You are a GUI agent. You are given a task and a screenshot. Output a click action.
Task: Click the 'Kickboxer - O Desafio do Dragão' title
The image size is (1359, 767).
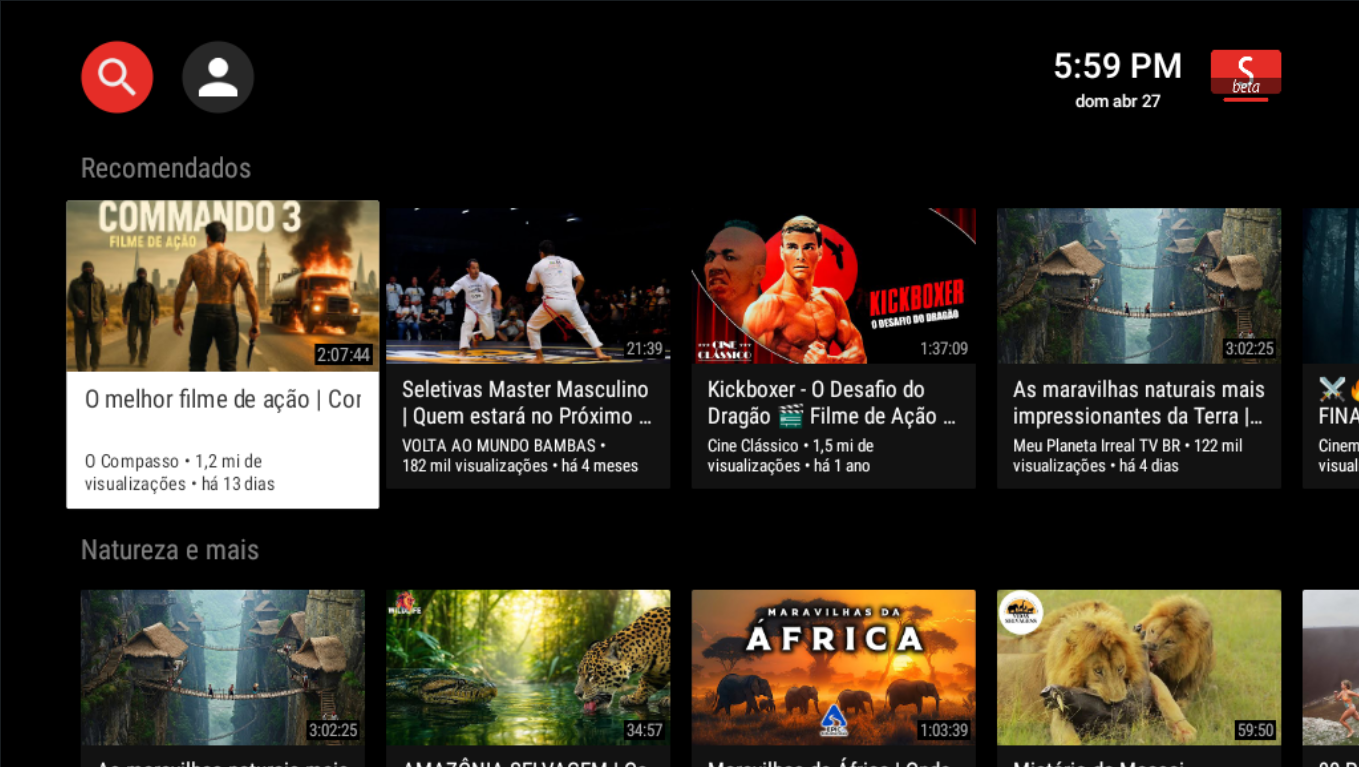[x=832, y=403]
